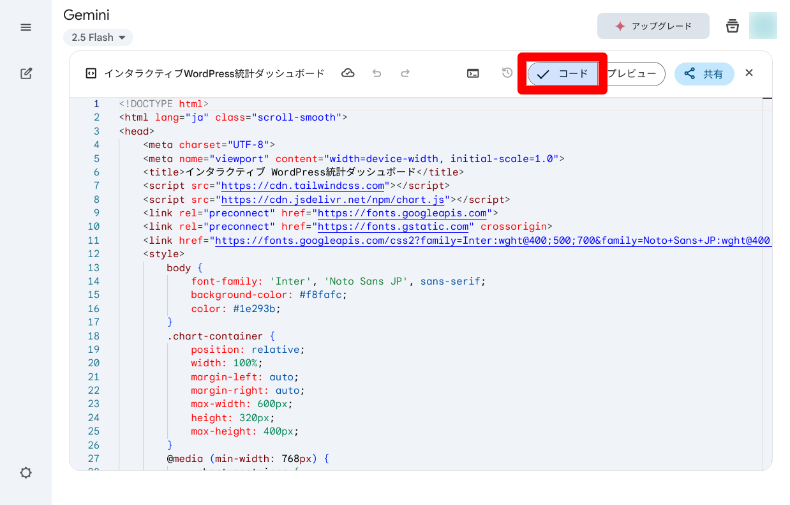Switch to the コード tab

[563, 74]
